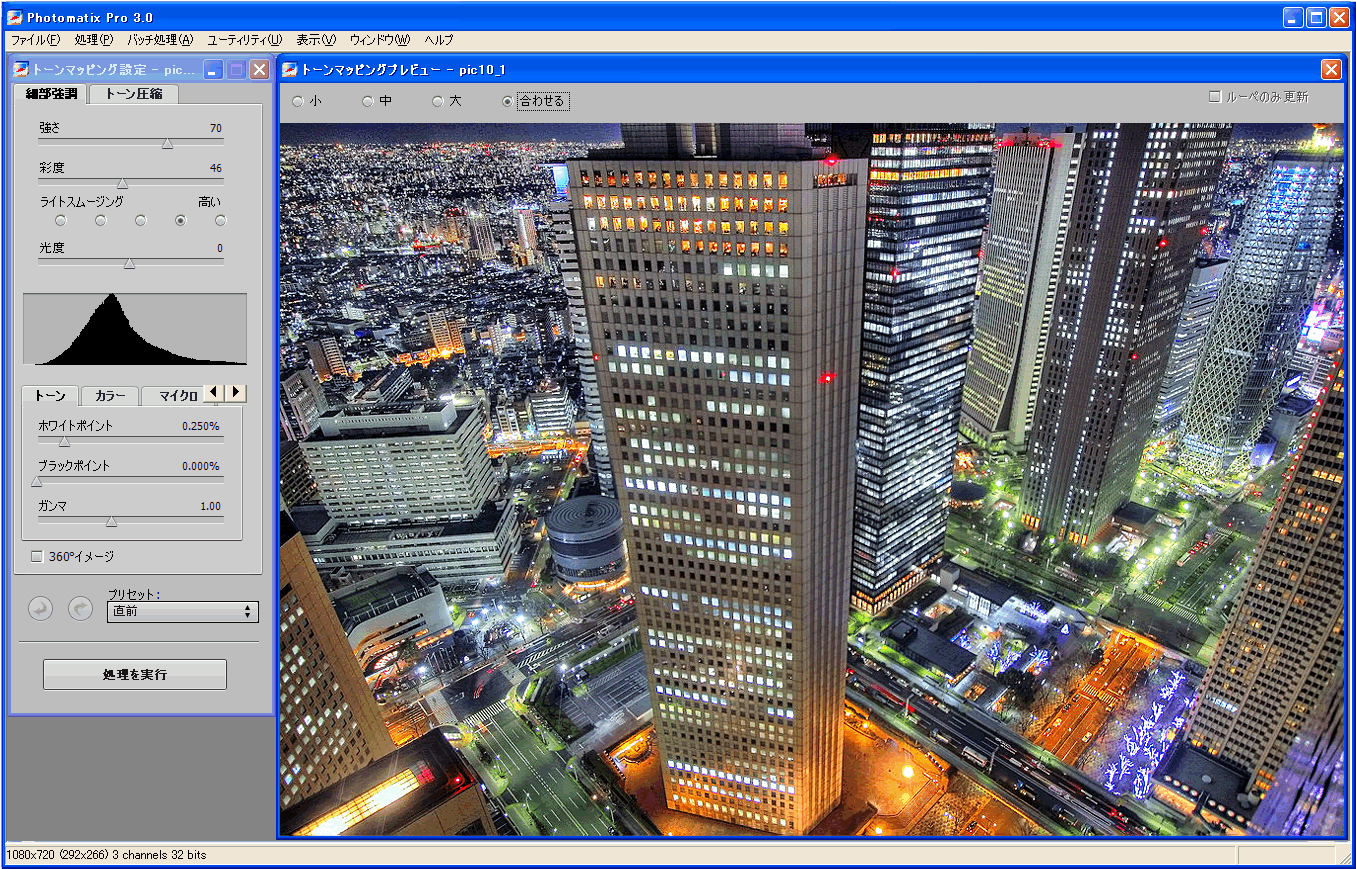Check the ルーペのみ更新 checkbox
Image resolution: width=1356 pixels, height=869 pixels.
pos(1213,95)
